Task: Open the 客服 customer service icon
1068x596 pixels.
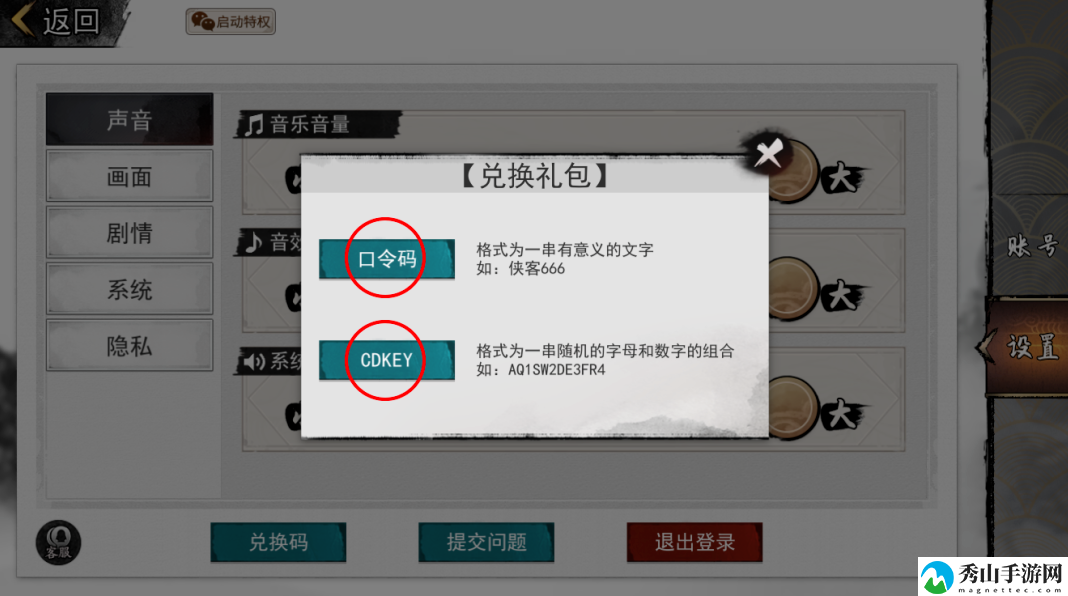Action: 58,543
